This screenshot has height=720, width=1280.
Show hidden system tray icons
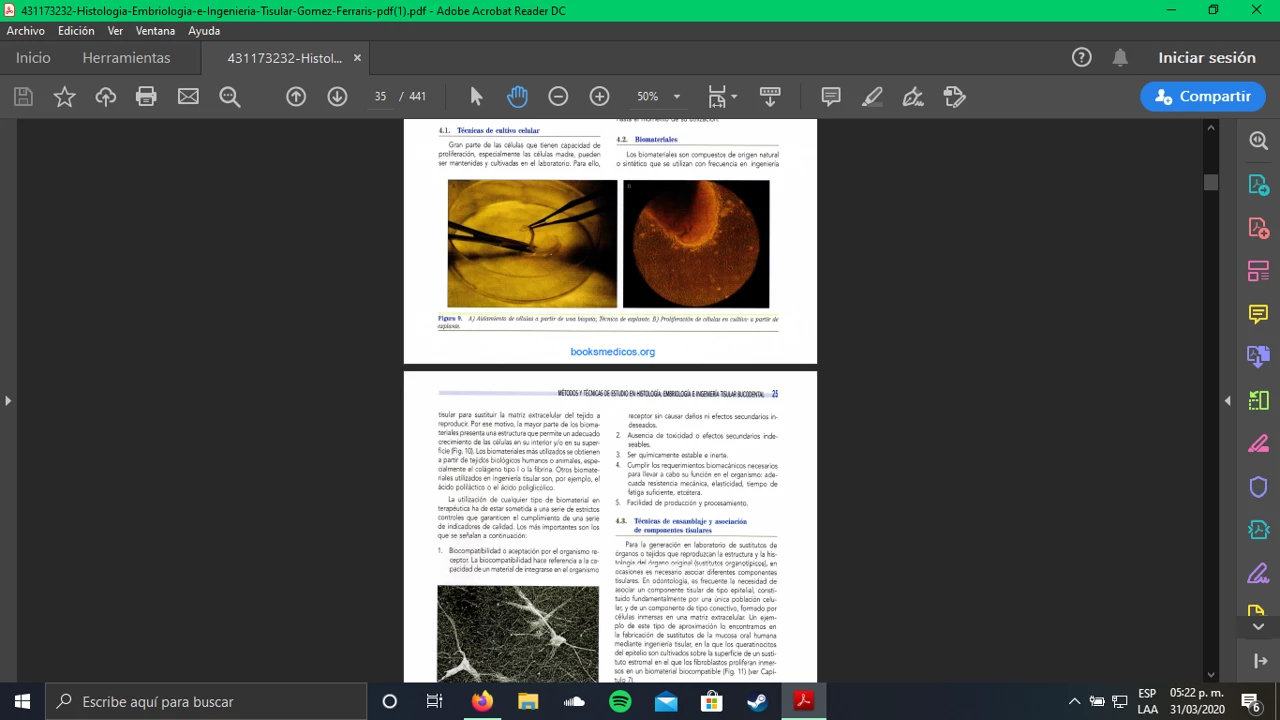tap(1075, 702)
